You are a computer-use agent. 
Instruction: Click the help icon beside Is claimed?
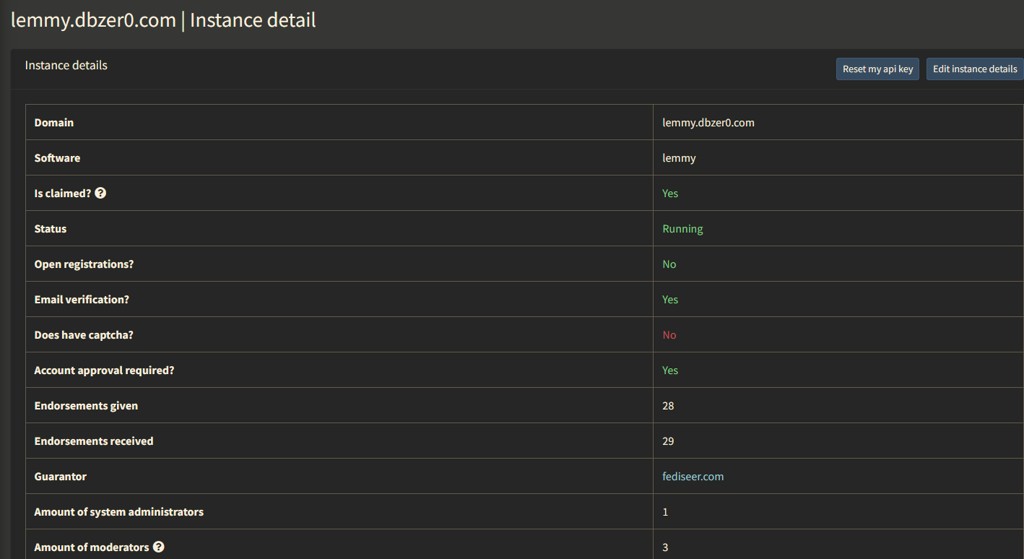coord(100,193)
